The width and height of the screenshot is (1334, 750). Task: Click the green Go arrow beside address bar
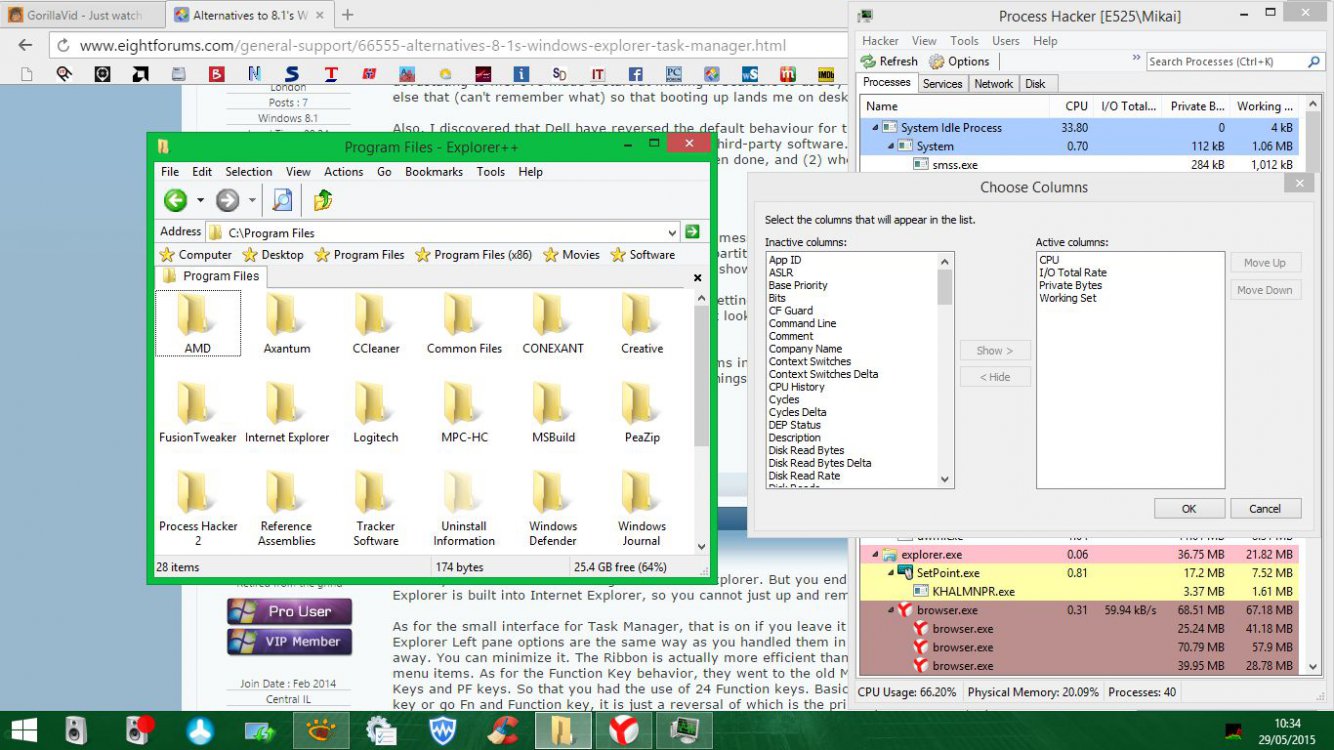(692, 232)
